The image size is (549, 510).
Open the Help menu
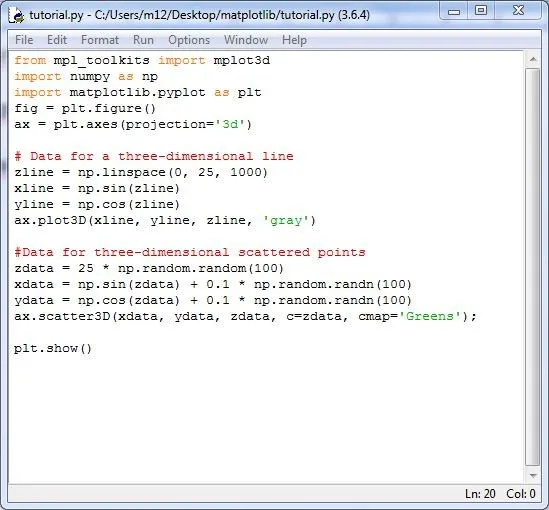[x=294, y=40]
